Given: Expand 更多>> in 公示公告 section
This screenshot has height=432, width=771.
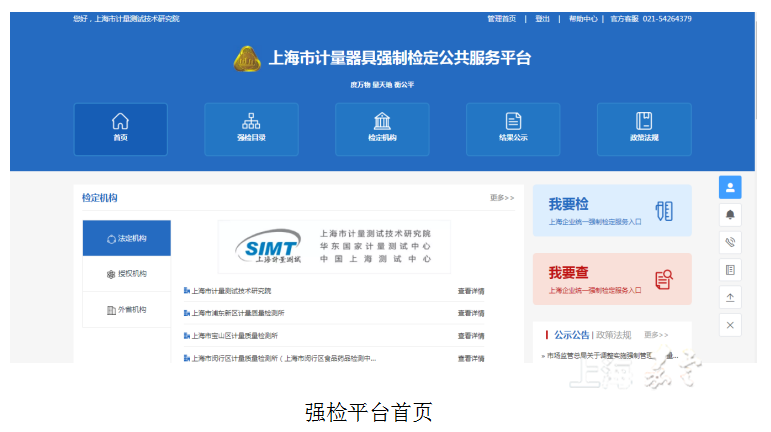Looking at the screenshot, I should pyautogui.click(x=656, y=335).
